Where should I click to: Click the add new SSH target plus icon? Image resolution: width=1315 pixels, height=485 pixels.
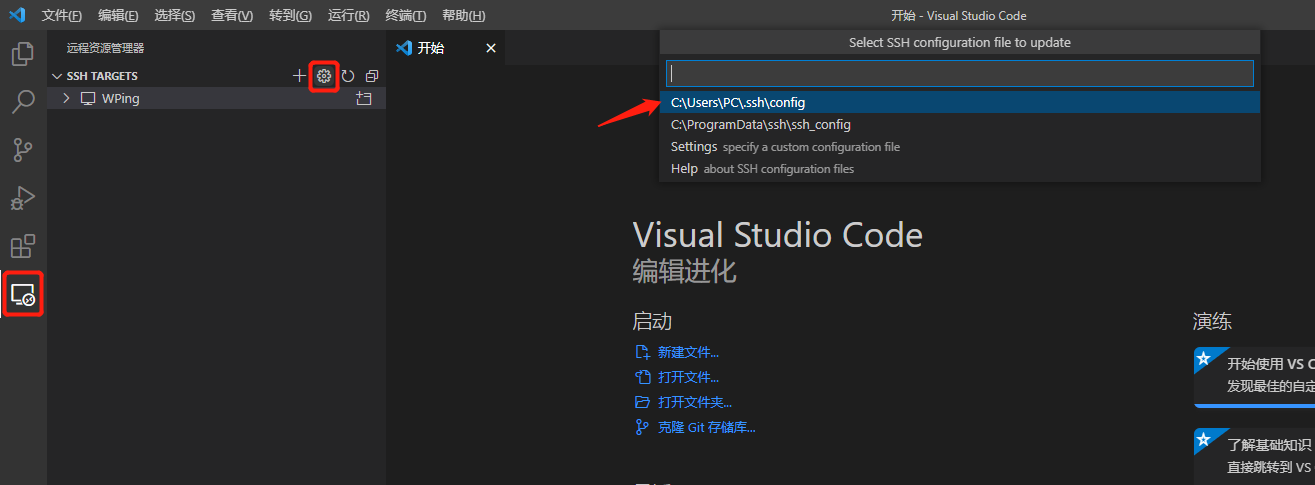[x=299, y=76]
